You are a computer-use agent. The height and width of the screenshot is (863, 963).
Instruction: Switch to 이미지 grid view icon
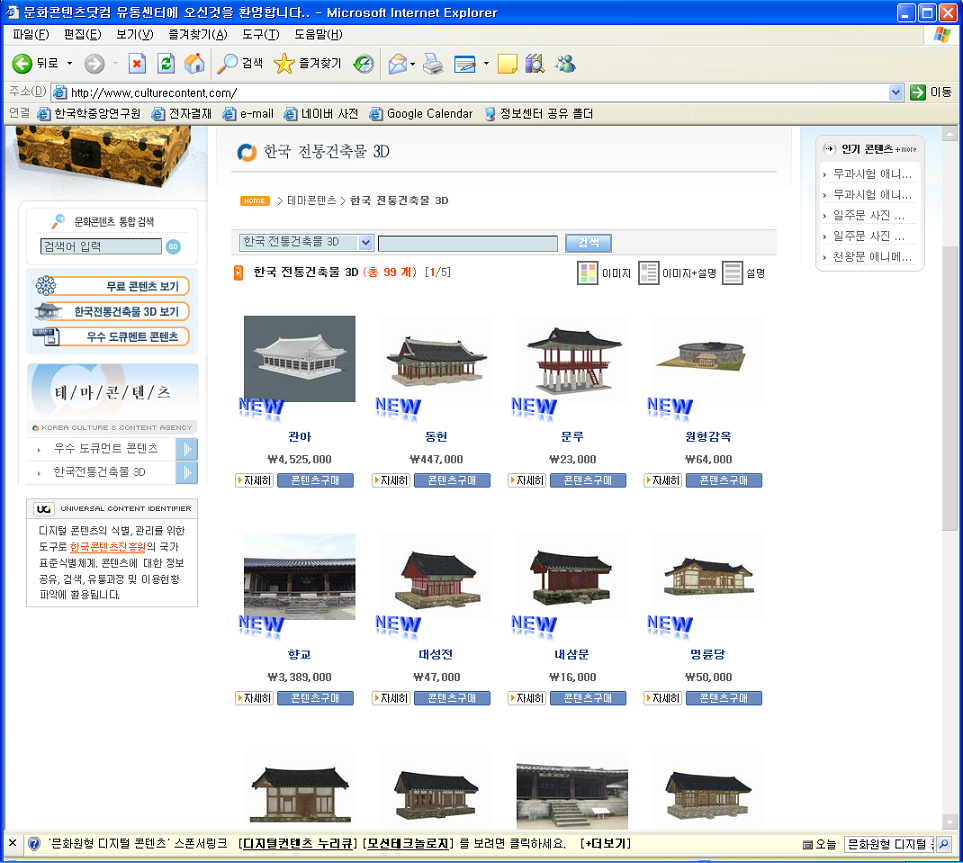[588, 273]
